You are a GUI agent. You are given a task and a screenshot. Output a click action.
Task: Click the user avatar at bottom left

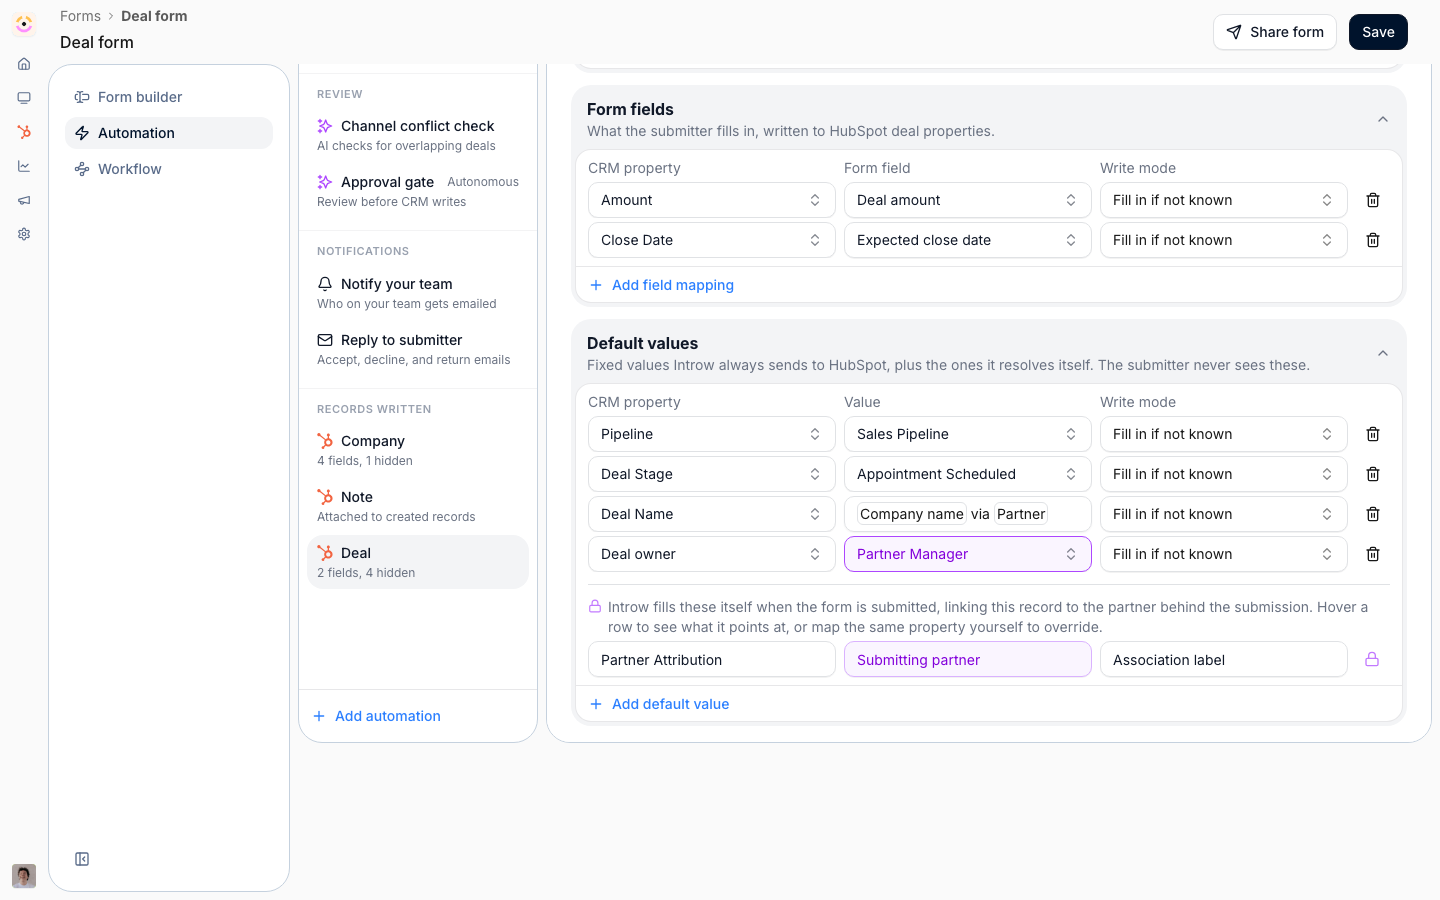point(24,876)
